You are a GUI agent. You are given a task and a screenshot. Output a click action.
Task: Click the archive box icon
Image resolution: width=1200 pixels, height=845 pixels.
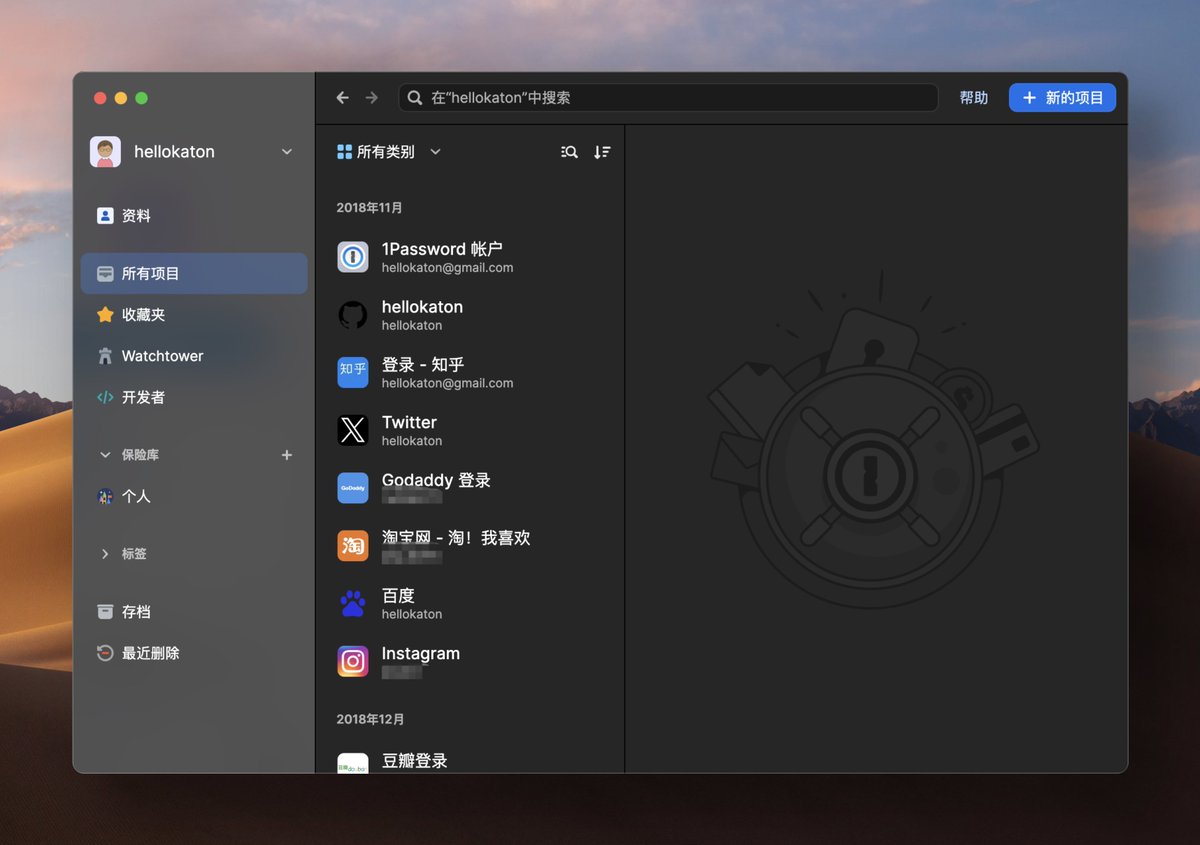pos(105,612)
